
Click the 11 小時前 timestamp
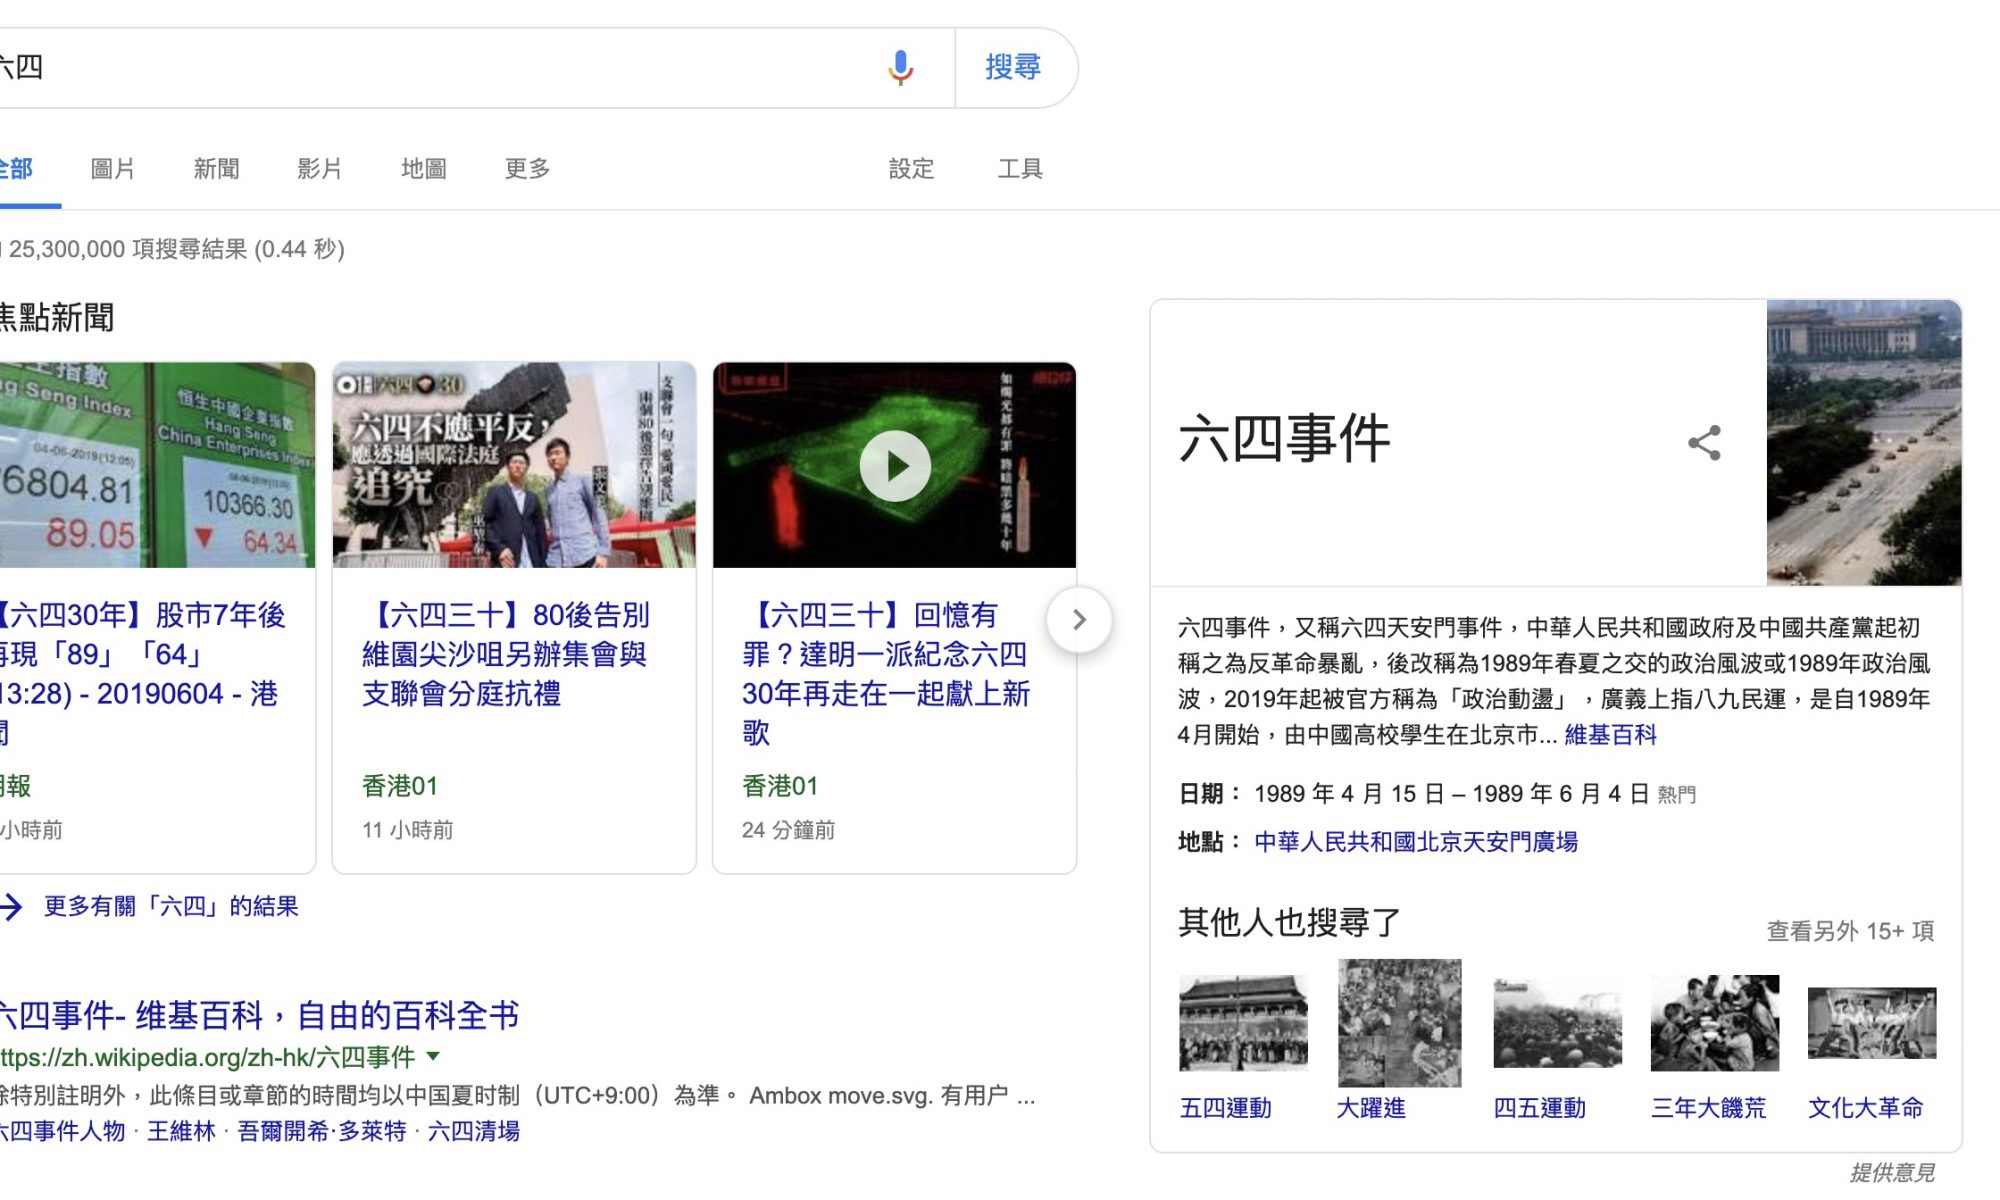pyautogui.click(x=408, y=830)
